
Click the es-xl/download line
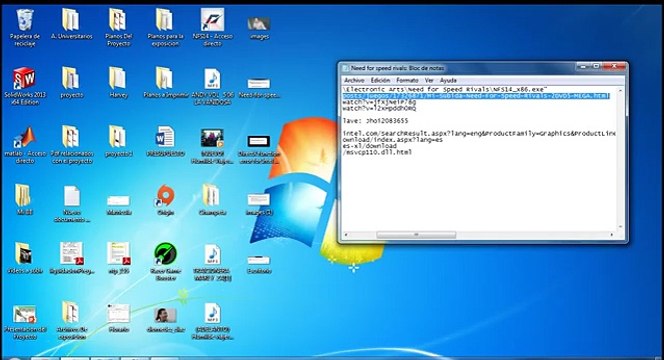coord(370,146)
